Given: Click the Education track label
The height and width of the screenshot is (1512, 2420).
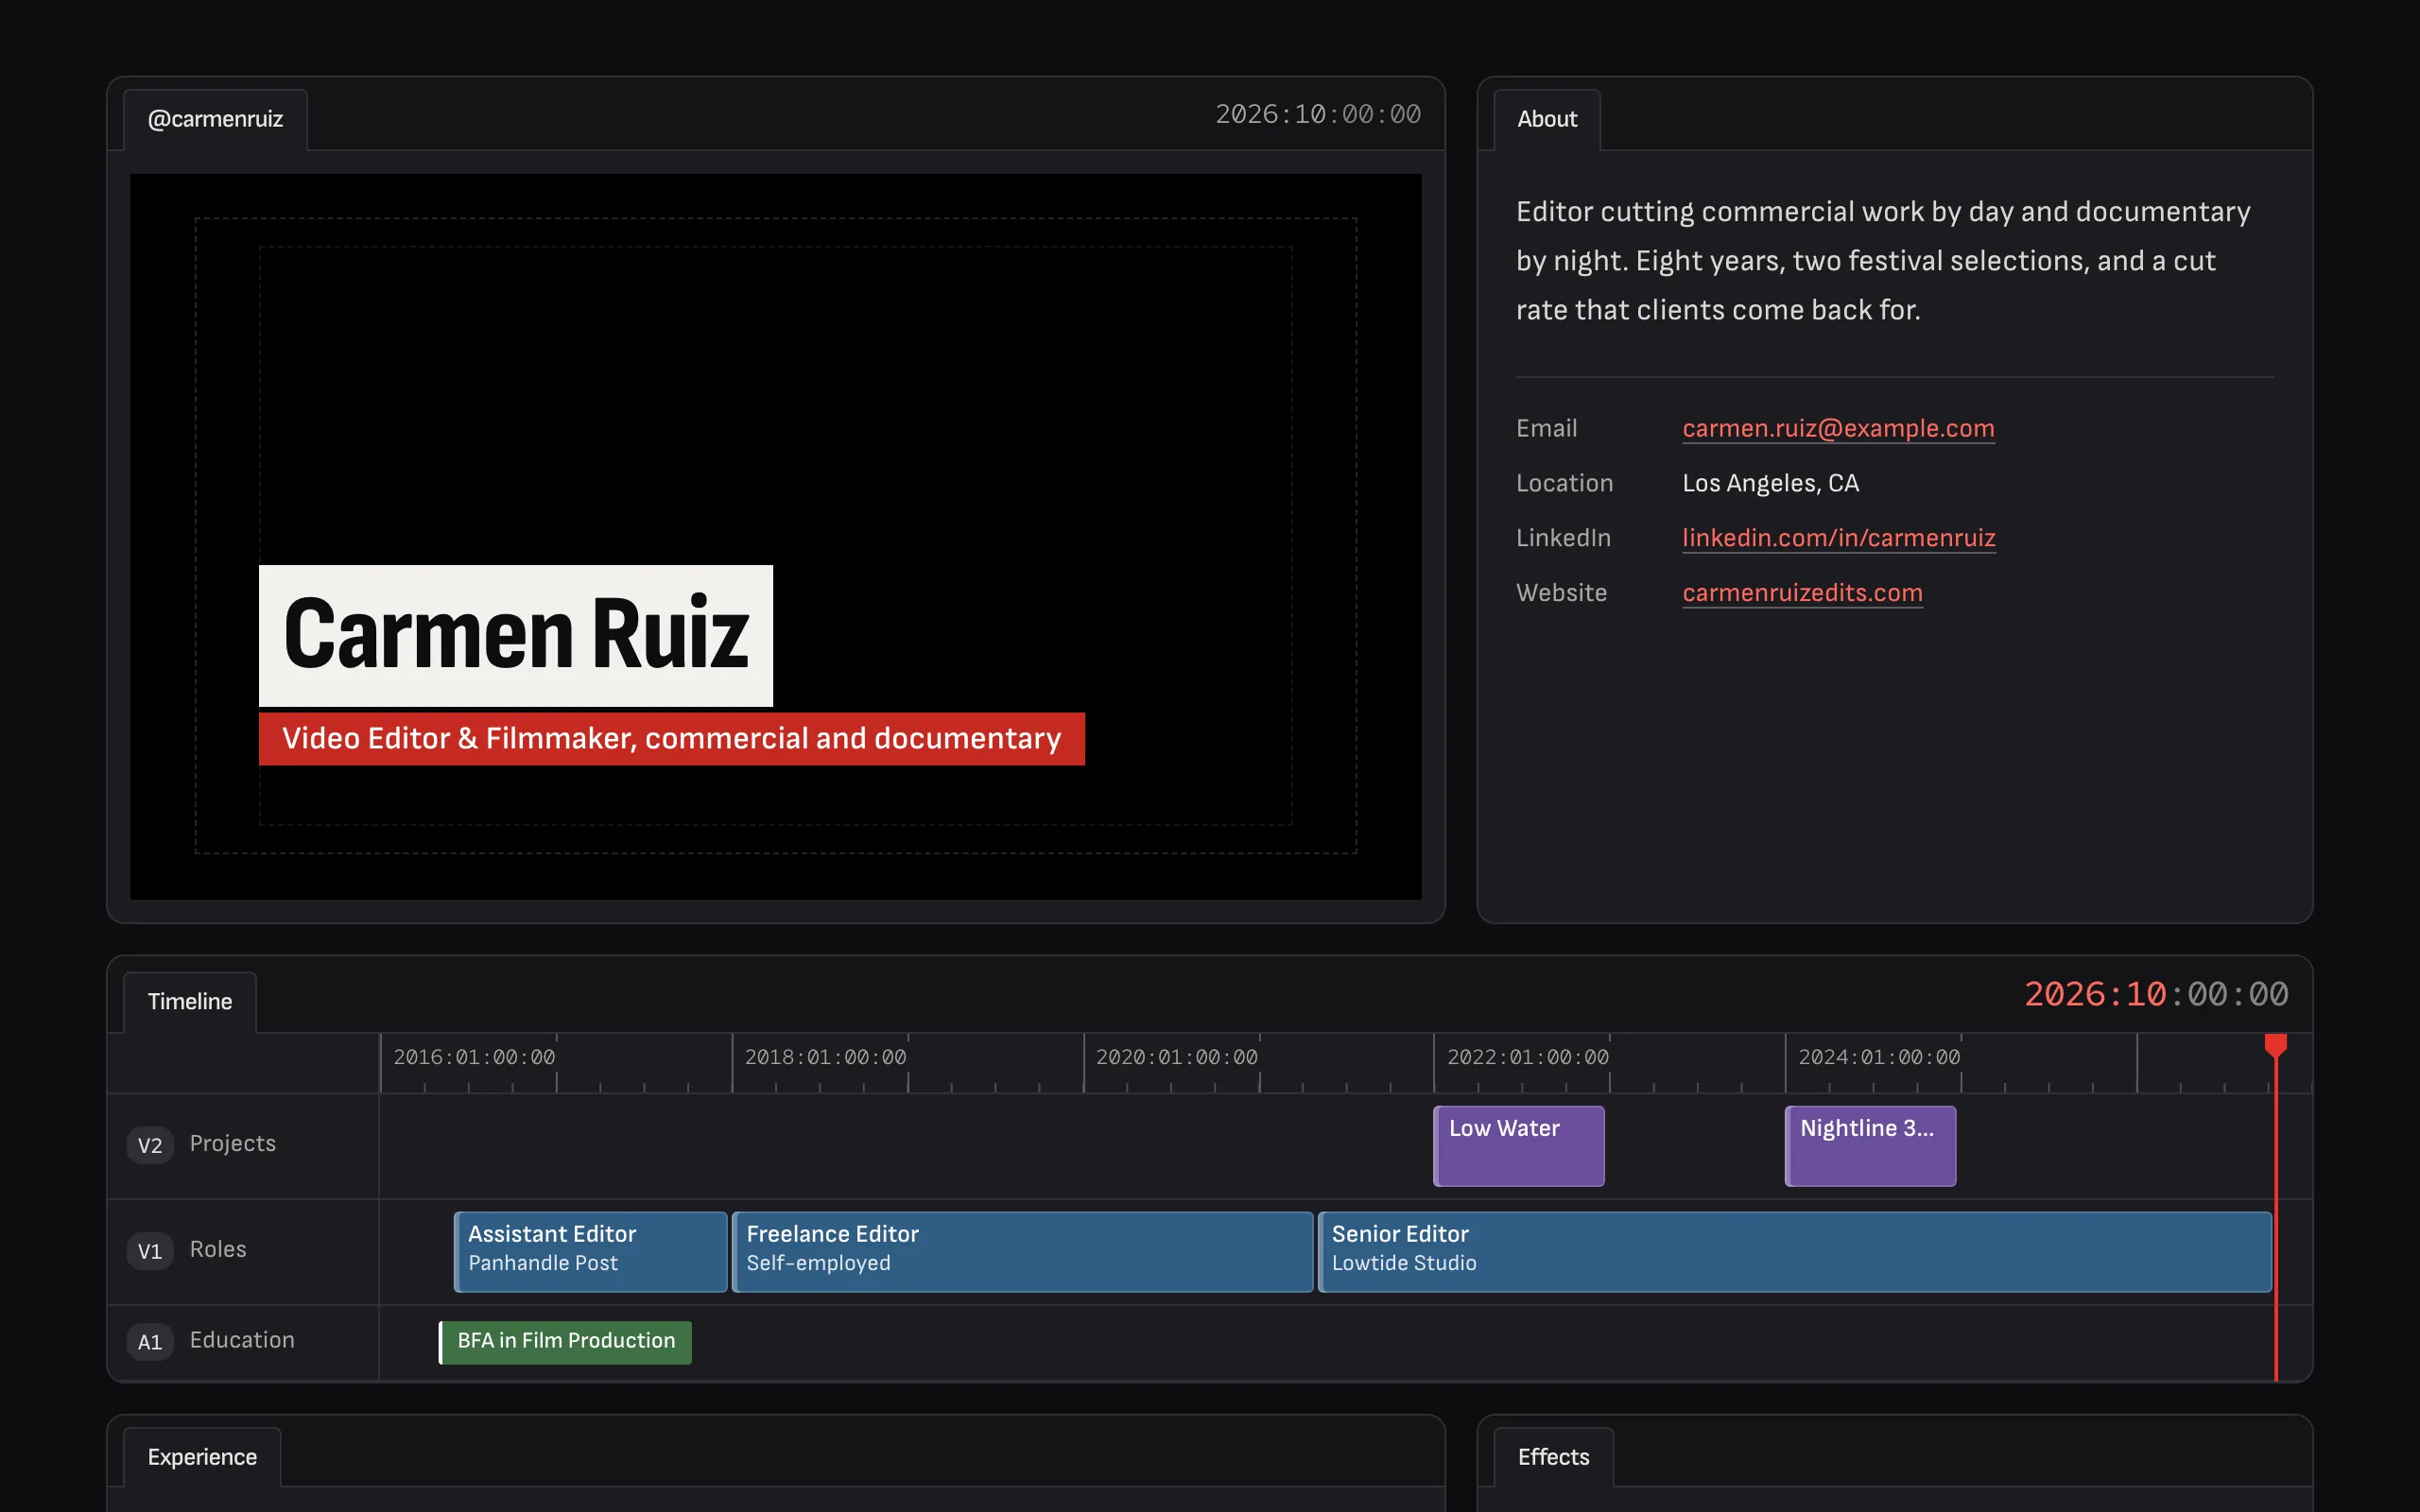Looking at the screenshot, I should tap(242, 1341).
